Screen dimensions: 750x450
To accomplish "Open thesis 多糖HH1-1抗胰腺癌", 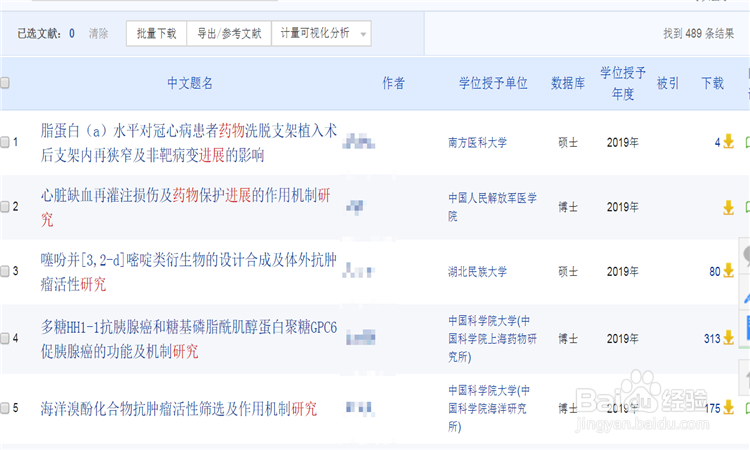I will click(189, 339).
